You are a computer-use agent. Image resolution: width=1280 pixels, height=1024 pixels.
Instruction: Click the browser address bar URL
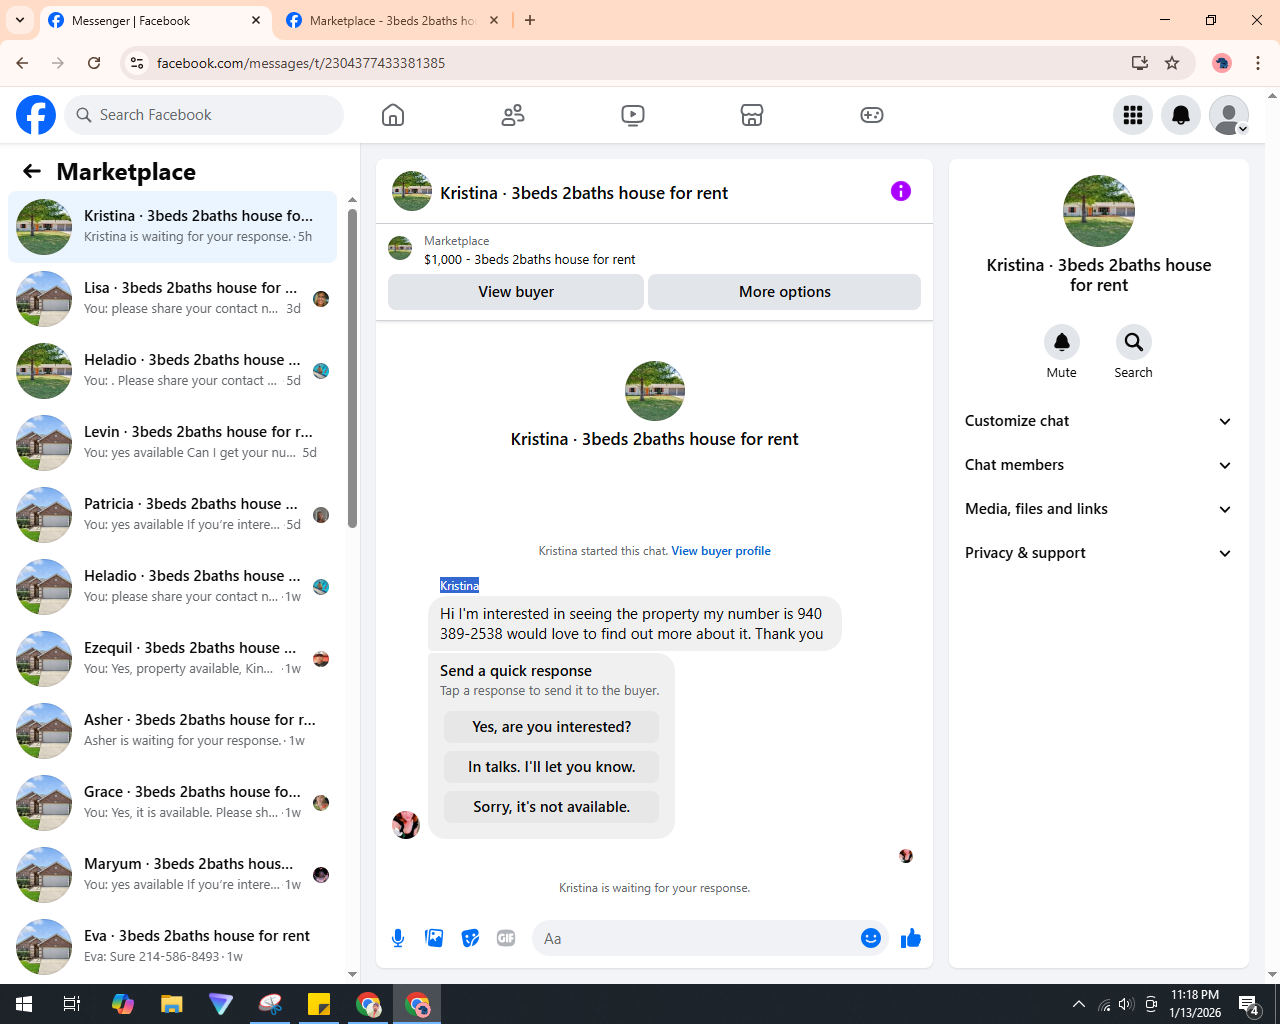(301, 63)
